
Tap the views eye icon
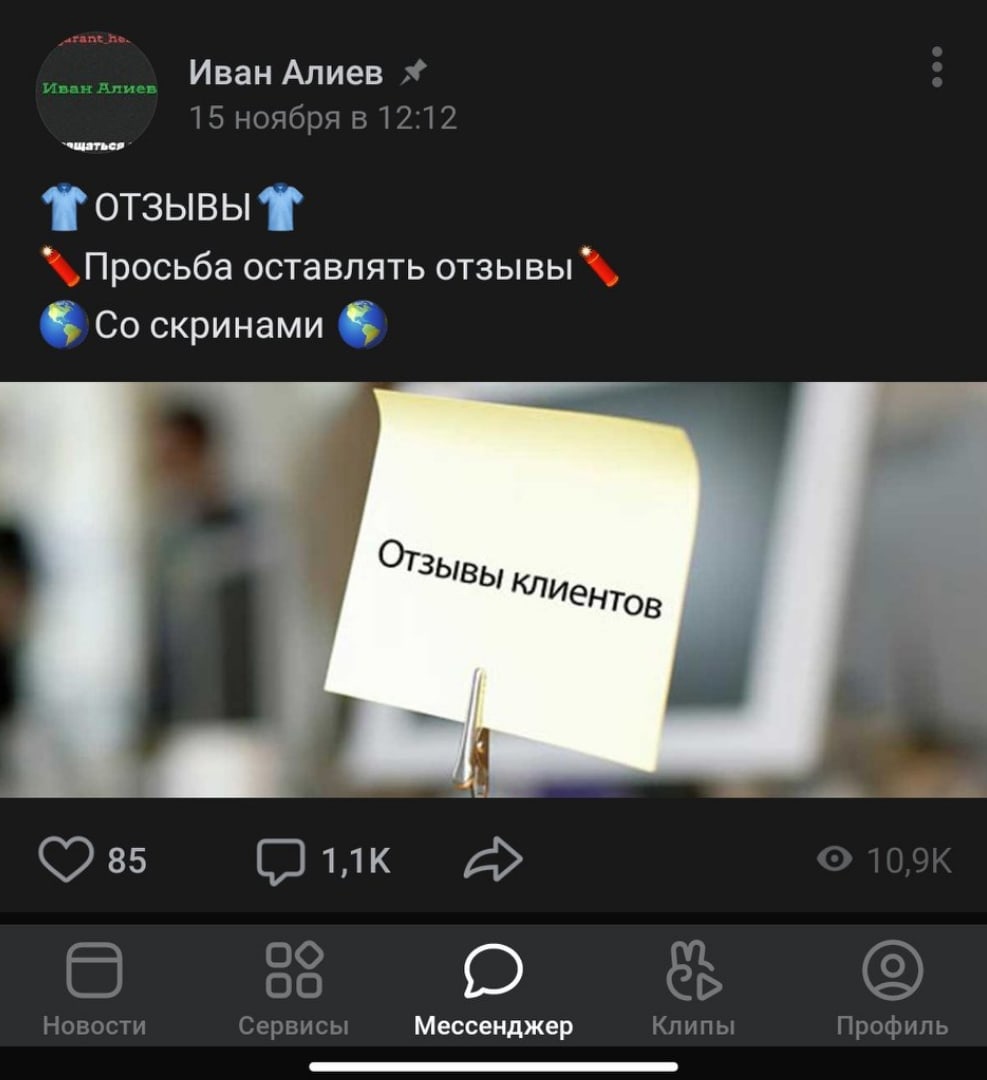pos(834,859)
